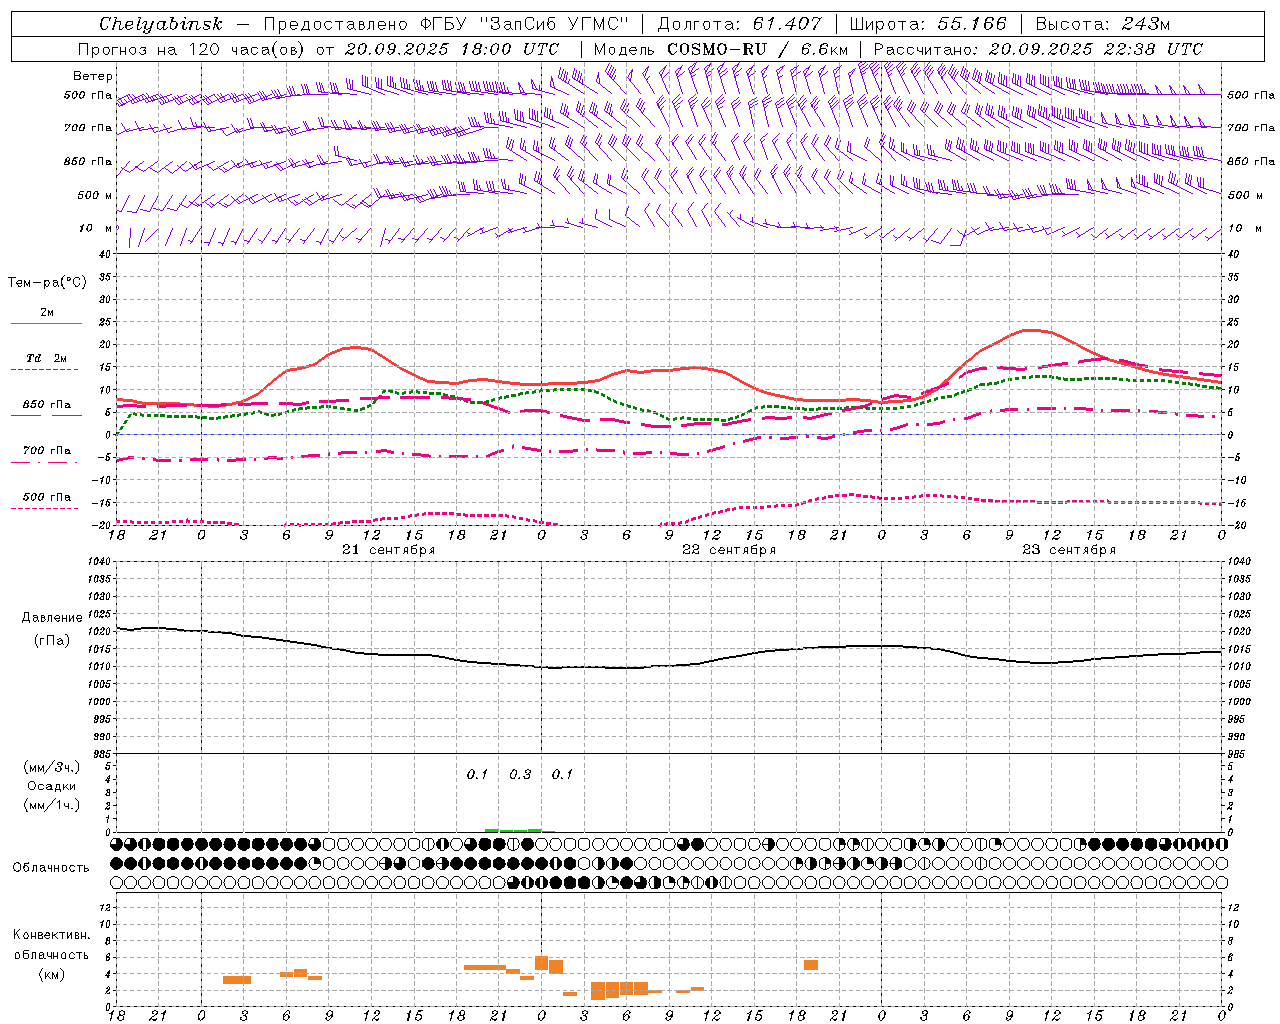This screenshot has width=1280, height=1024.
Task: Click the 0.3 precipitation amount value
Action: [x=520, y=775]
